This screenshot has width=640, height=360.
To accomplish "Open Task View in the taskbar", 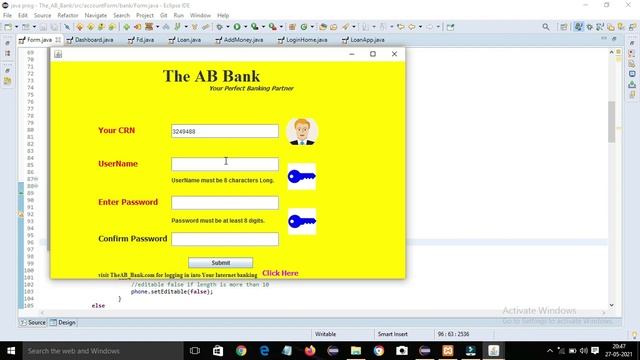I will [x=195, y=351].
